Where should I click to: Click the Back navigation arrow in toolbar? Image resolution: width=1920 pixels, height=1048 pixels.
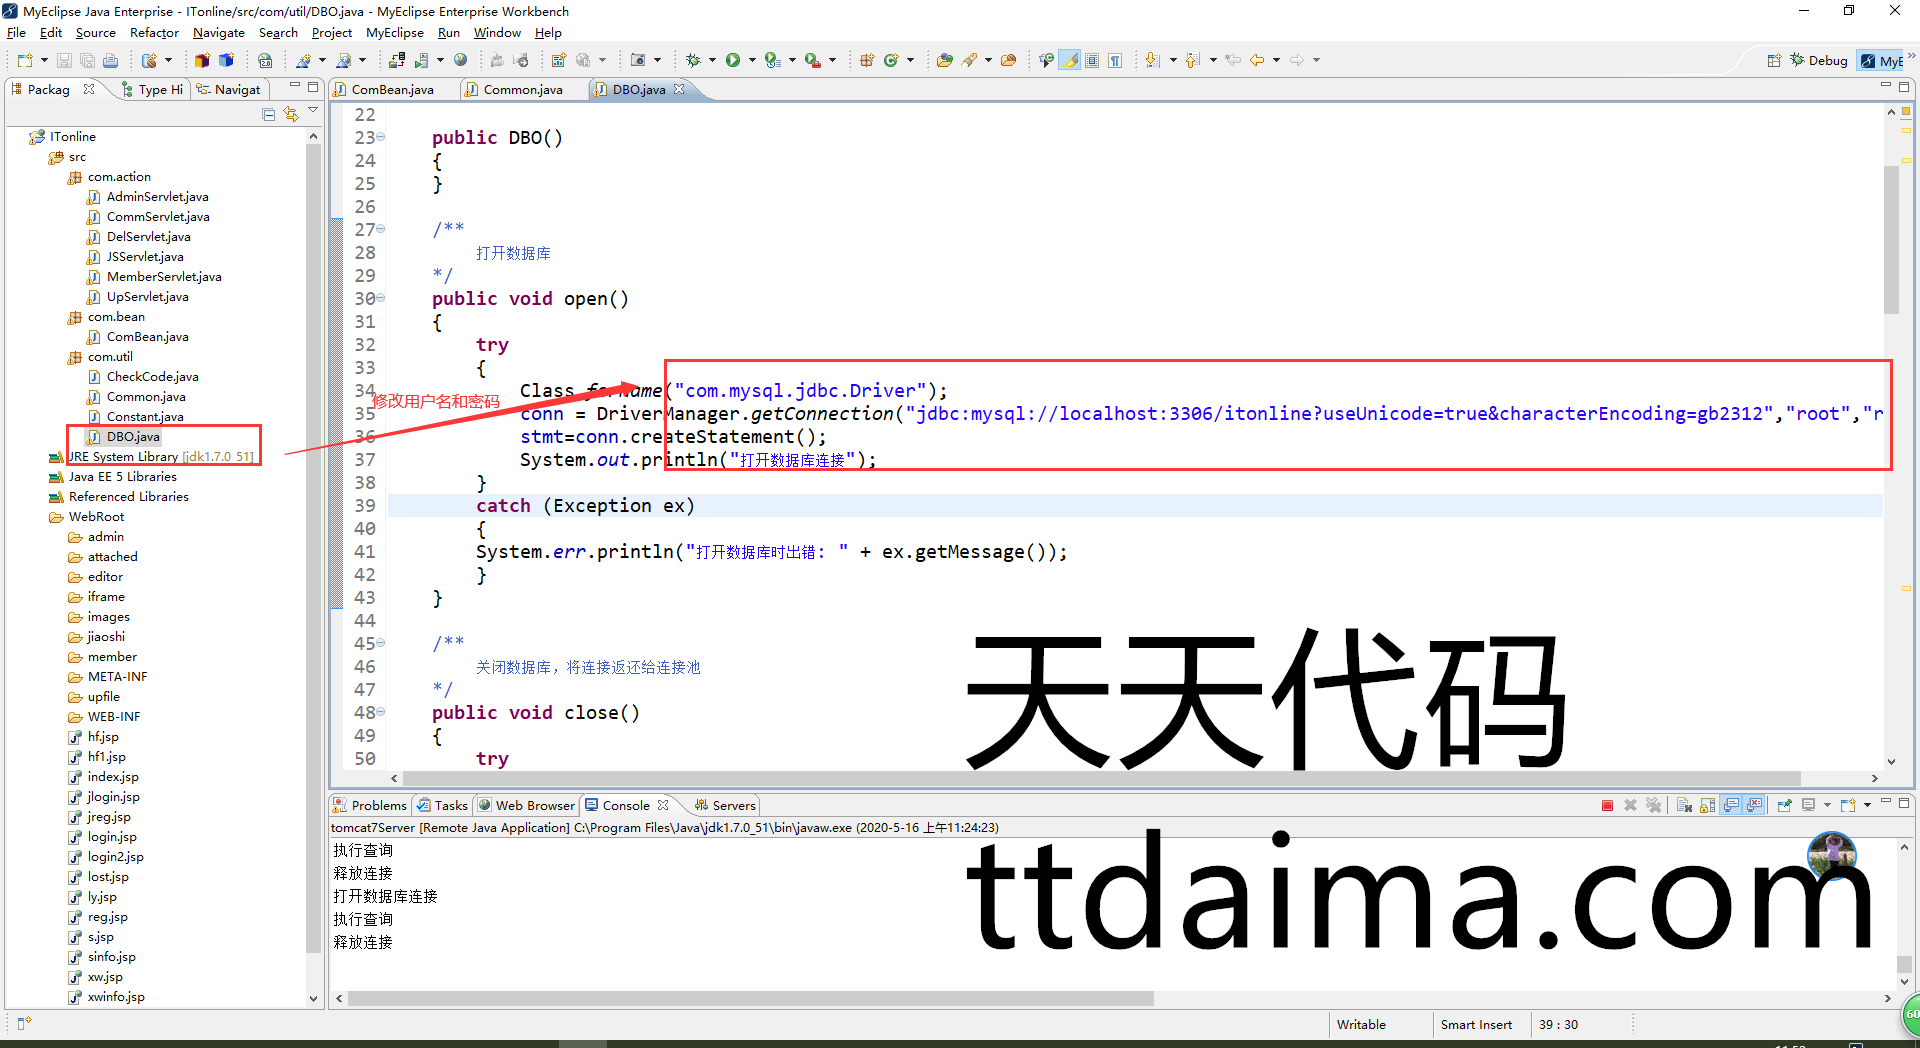[x=1257, y=60]
